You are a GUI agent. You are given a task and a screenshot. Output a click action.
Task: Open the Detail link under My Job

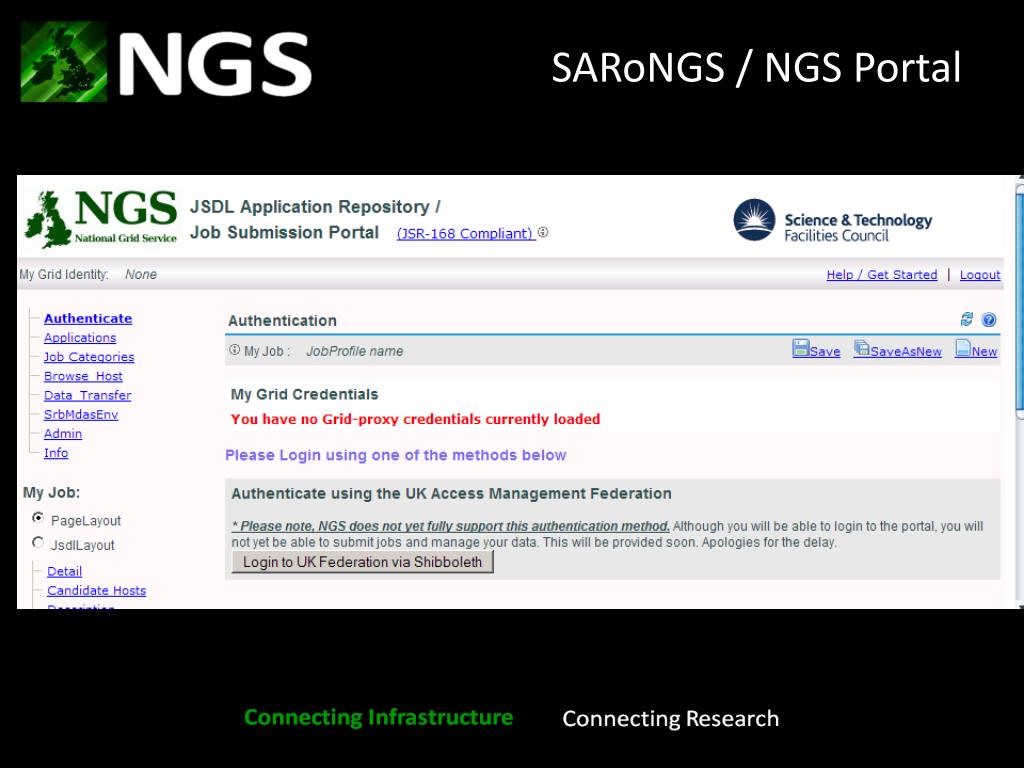(x=65, y=571)
